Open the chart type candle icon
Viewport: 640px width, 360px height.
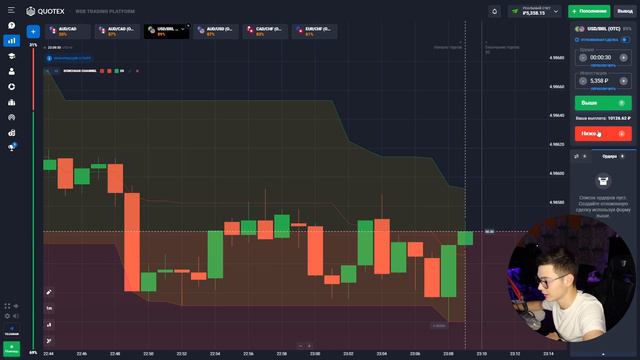coord(49,324)
